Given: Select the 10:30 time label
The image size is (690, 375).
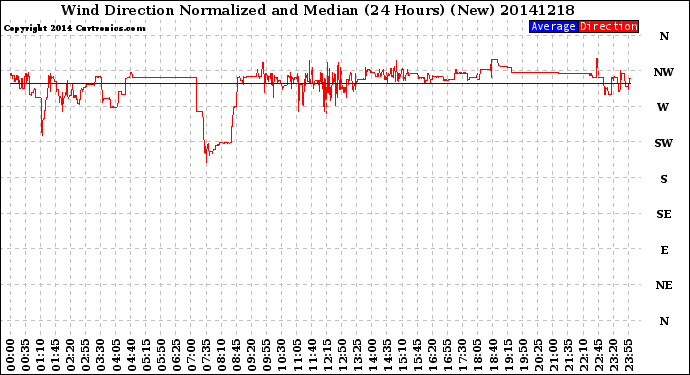Looking at the screenshot, I should [282, 355].
